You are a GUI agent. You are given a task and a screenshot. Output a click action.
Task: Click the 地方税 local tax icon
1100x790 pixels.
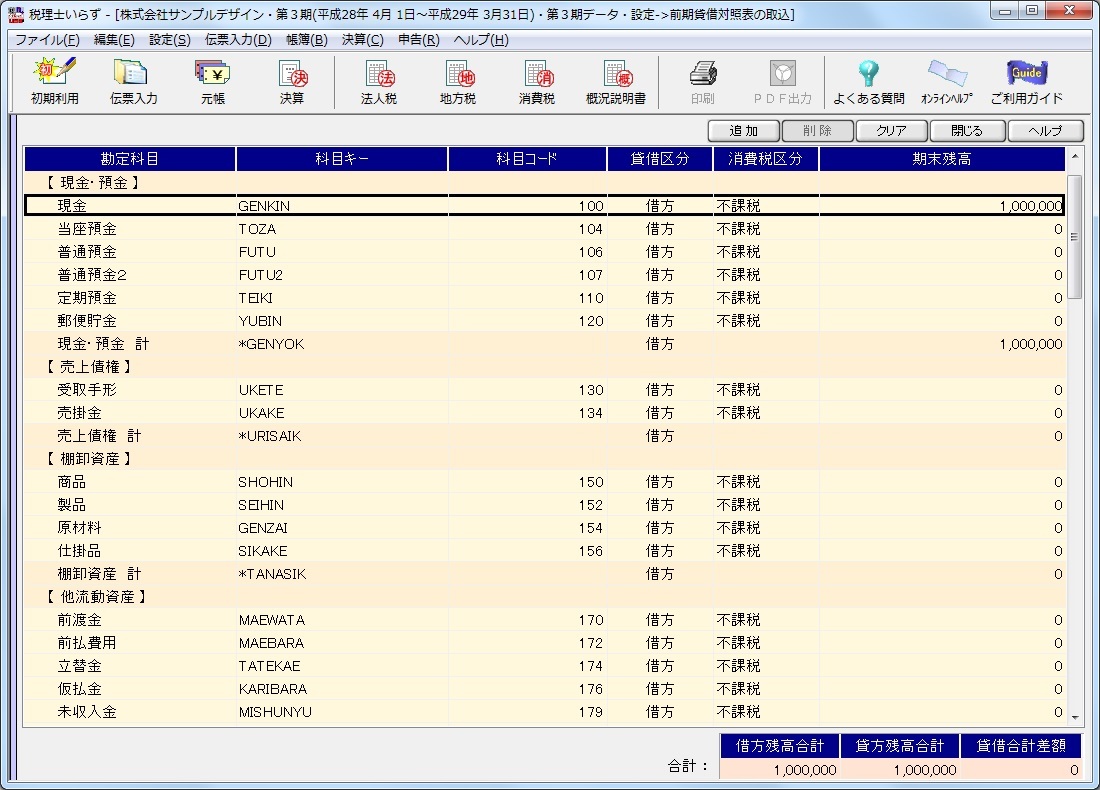point(458,82)
